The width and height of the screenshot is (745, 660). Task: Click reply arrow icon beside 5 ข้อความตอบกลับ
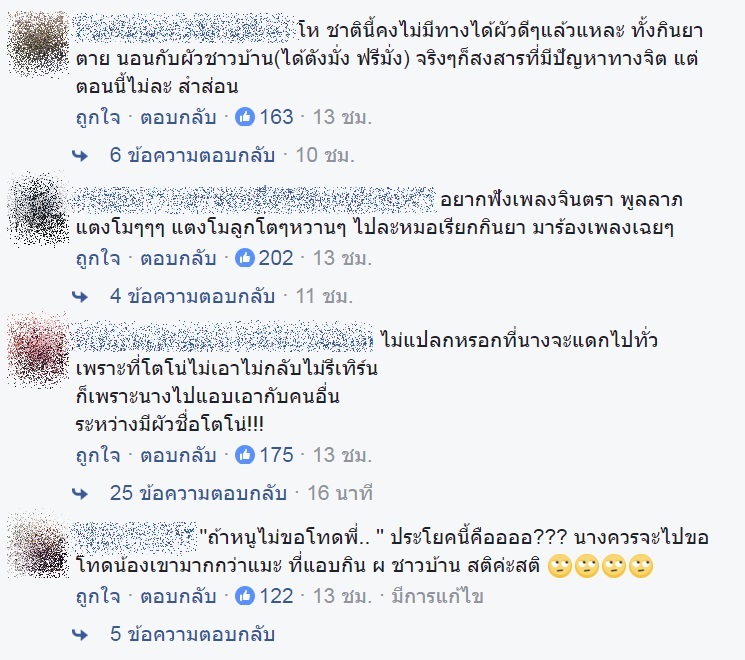point(80,634)
